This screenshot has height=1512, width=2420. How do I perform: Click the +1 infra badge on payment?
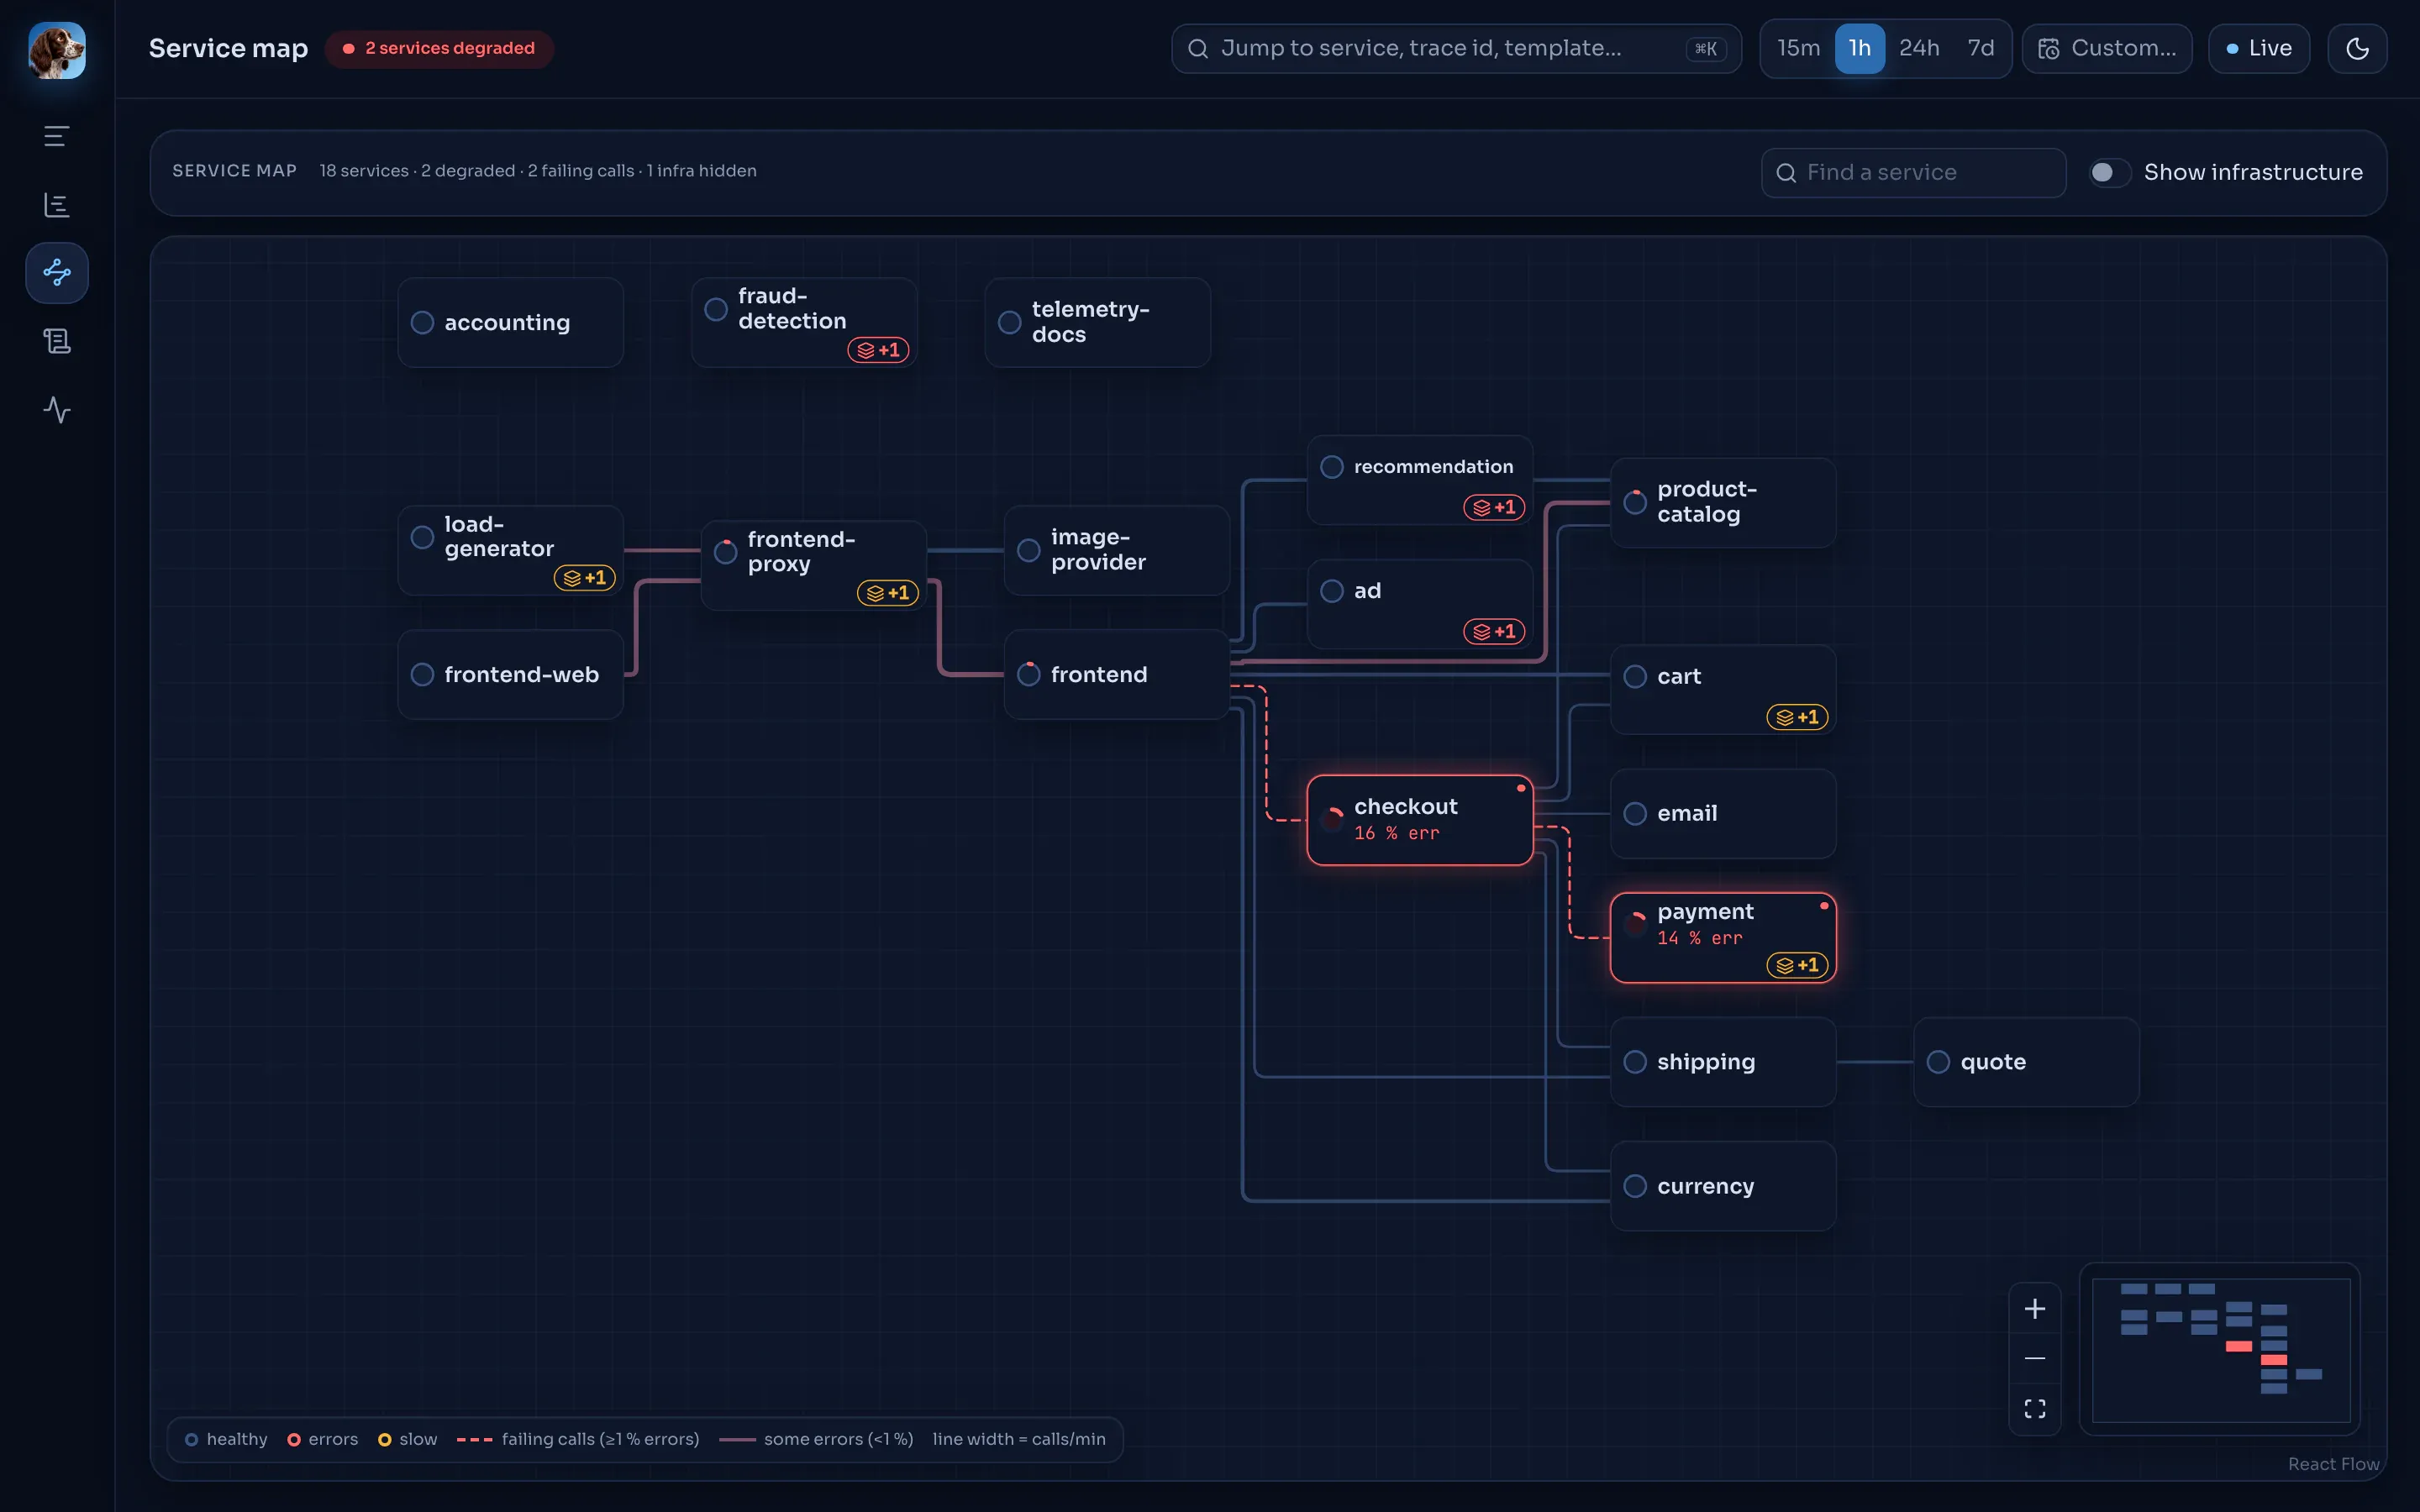[1797, 965]
